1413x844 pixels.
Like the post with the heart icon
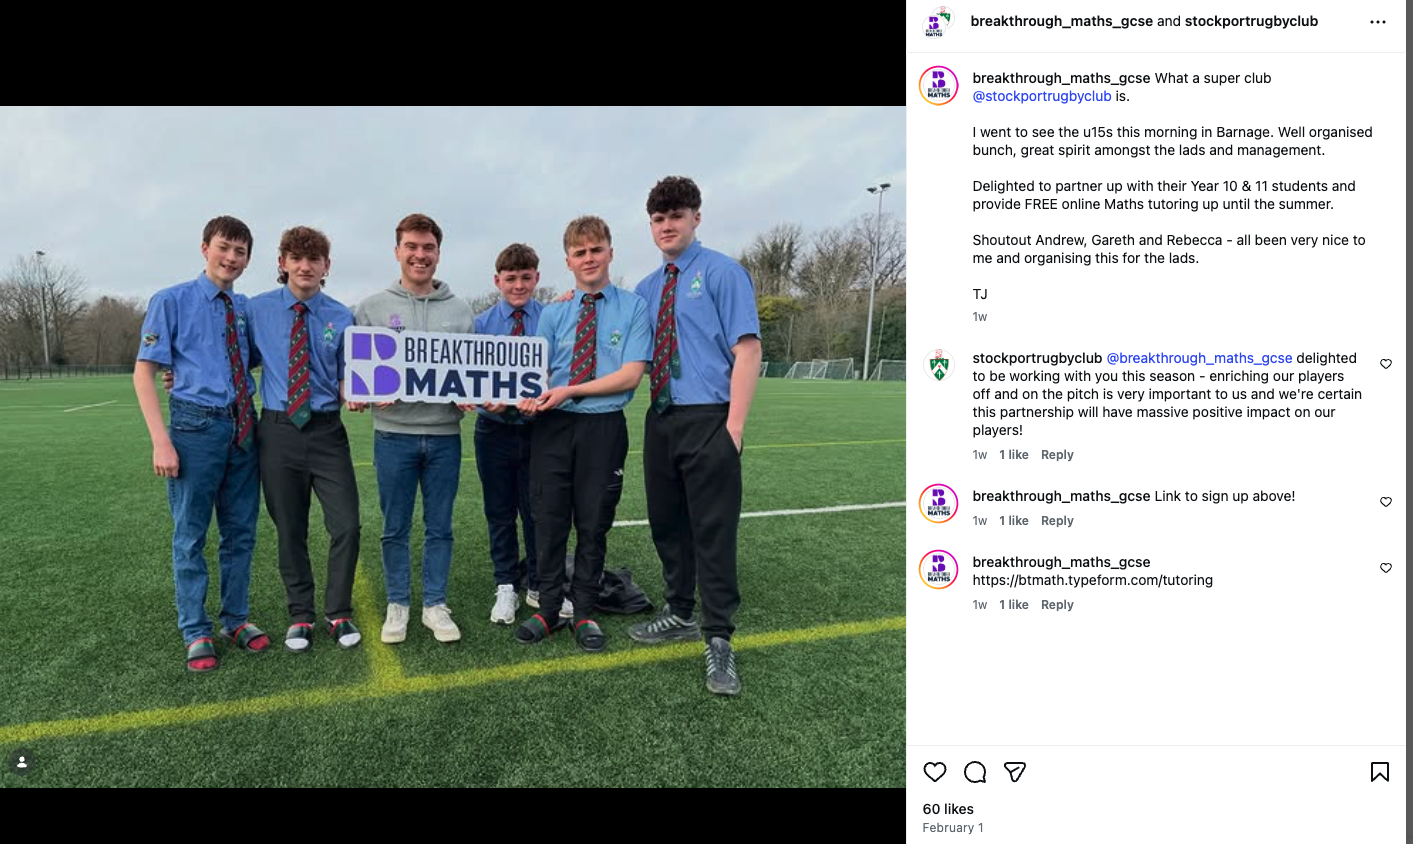935,772
